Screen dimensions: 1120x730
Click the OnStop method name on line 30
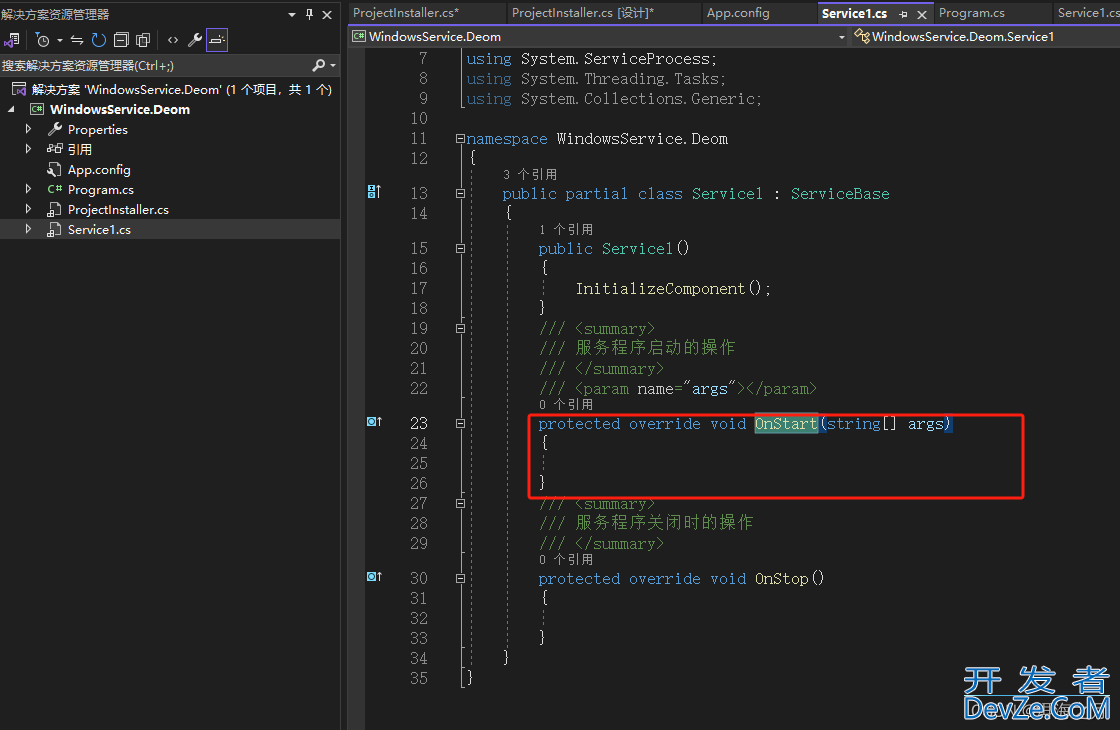[781, 579]
